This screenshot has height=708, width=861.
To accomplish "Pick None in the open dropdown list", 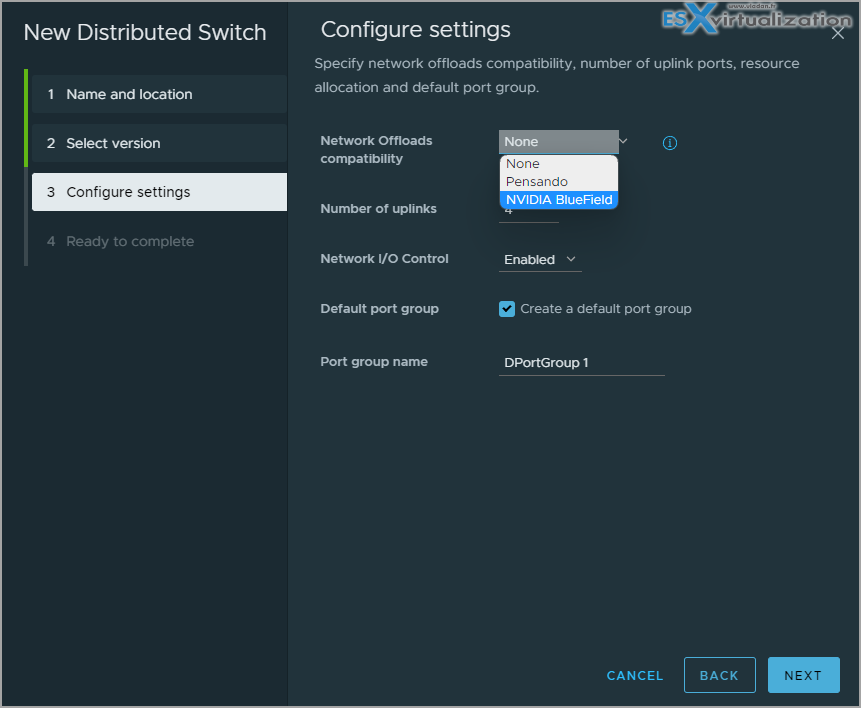I will point(523,164).
